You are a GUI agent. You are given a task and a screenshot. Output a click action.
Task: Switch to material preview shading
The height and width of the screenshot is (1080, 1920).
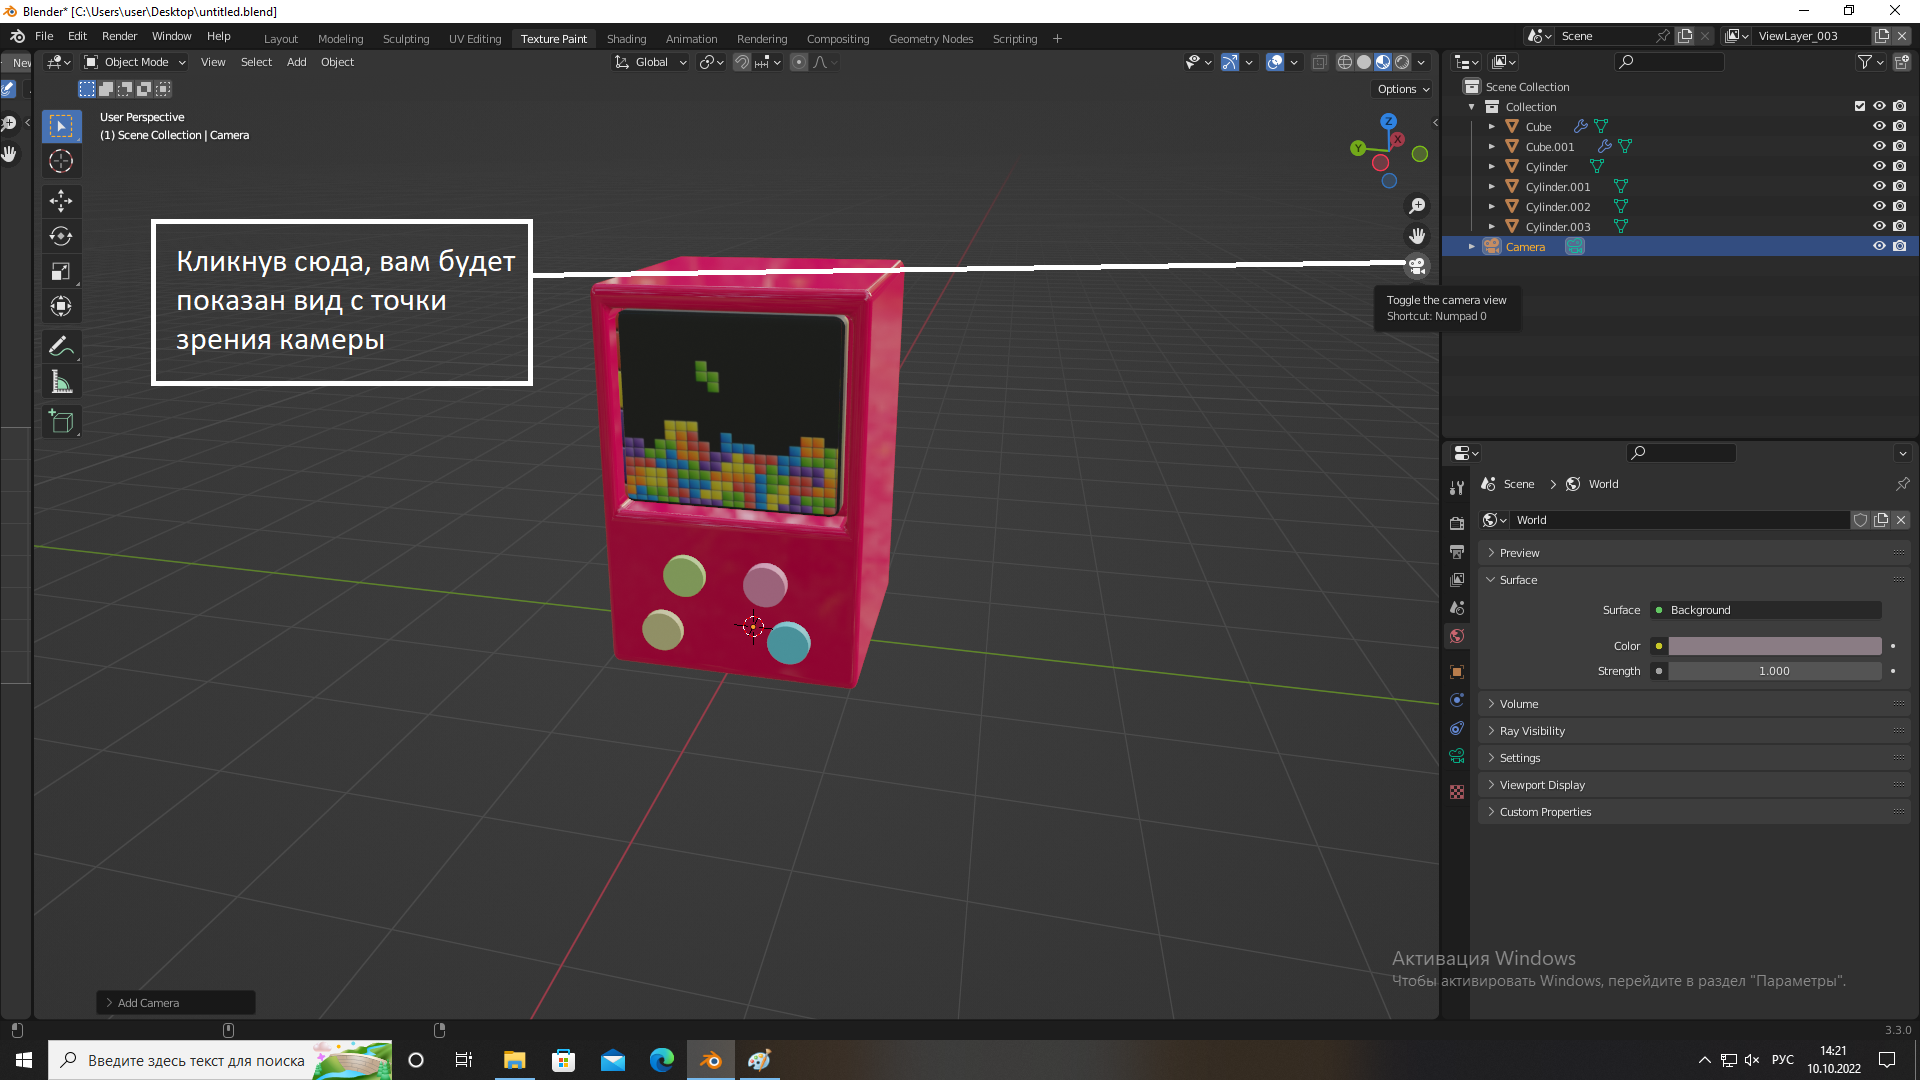coord(1383,62)
